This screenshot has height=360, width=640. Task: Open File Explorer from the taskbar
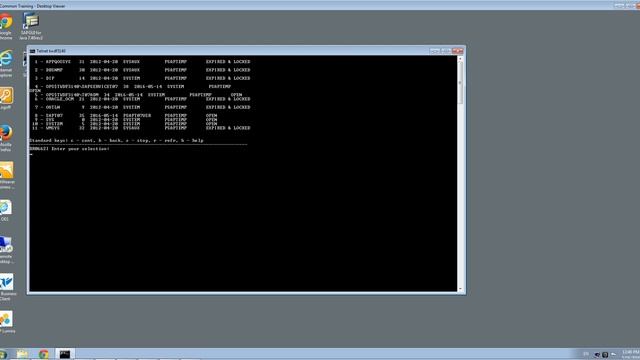coord(22,354)
